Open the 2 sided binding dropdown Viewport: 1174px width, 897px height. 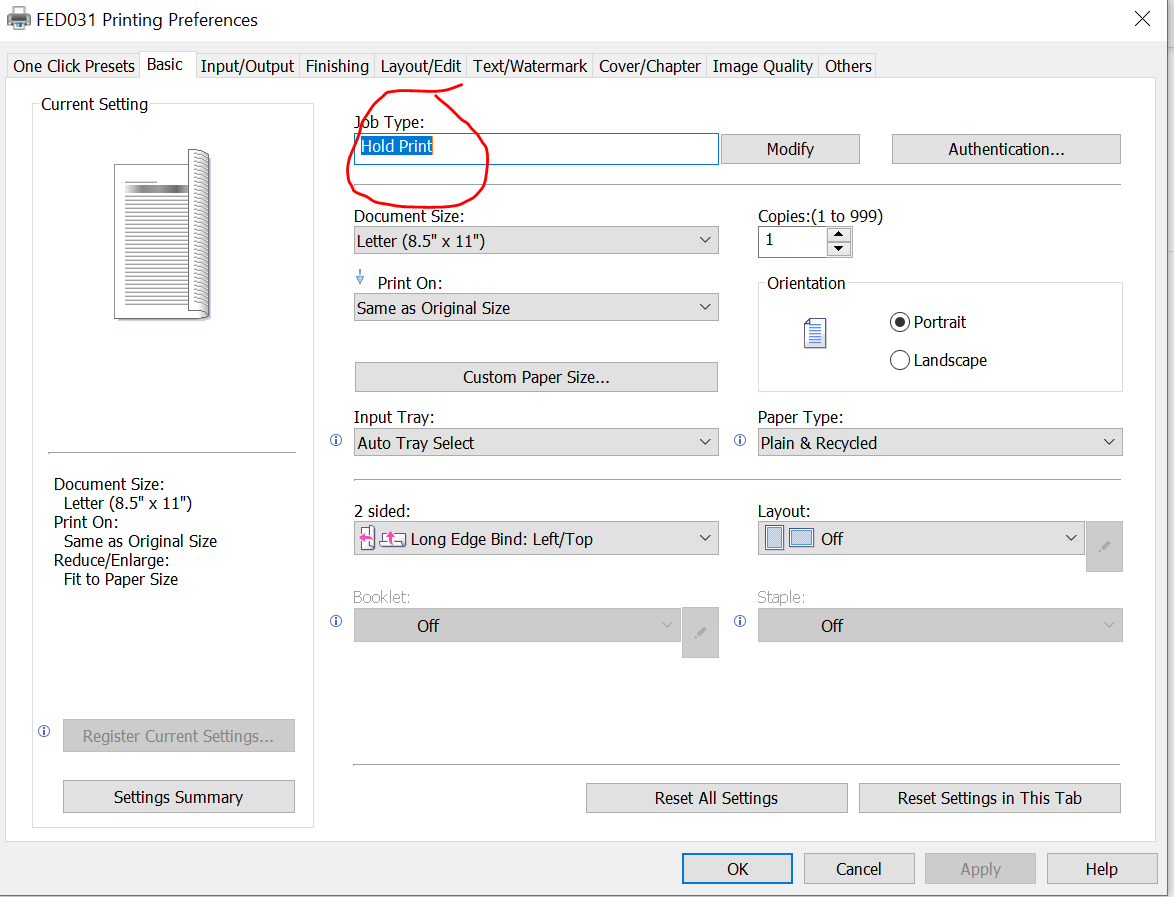pos(536,538)
